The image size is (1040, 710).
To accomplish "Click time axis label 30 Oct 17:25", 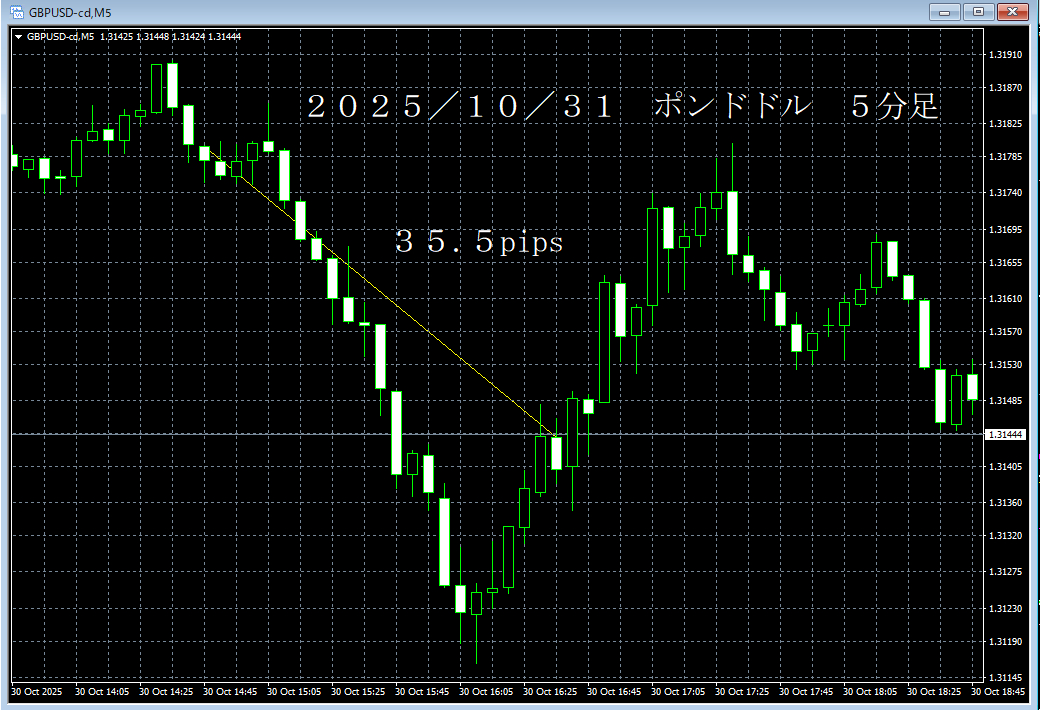I will [x=742, y=692].
